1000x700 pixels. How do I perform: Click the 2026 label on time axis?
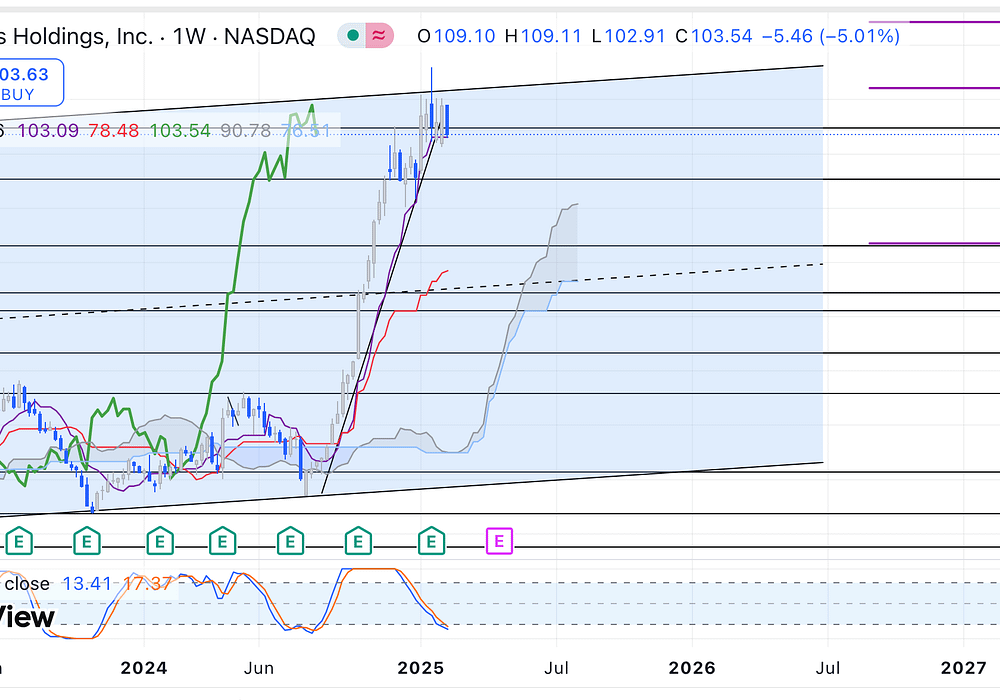tap(692, 666)
